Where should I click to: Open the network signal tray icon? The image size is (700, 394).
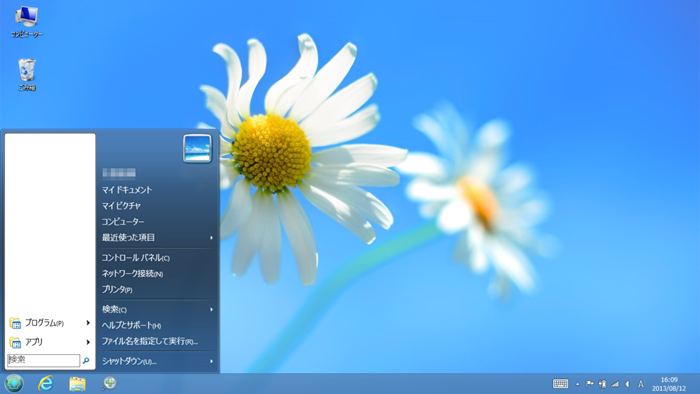coord(615,384)
